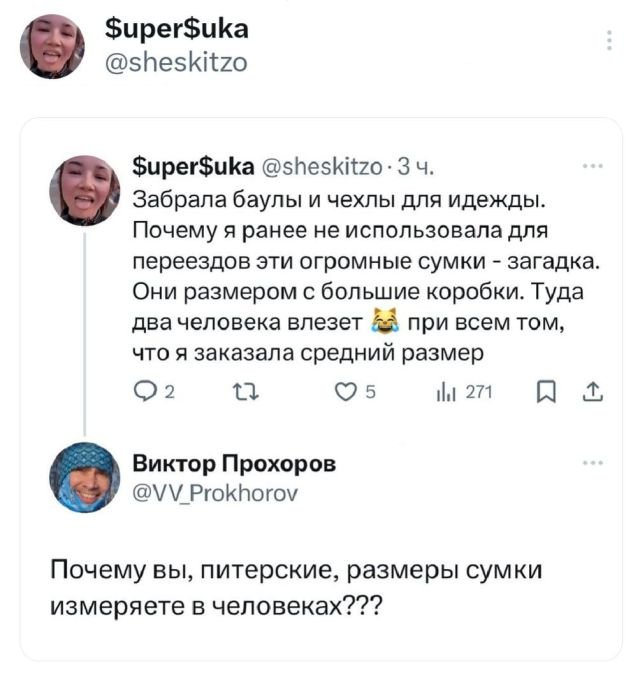Click the "3 ч." tweet timestamp

[415, 166]
